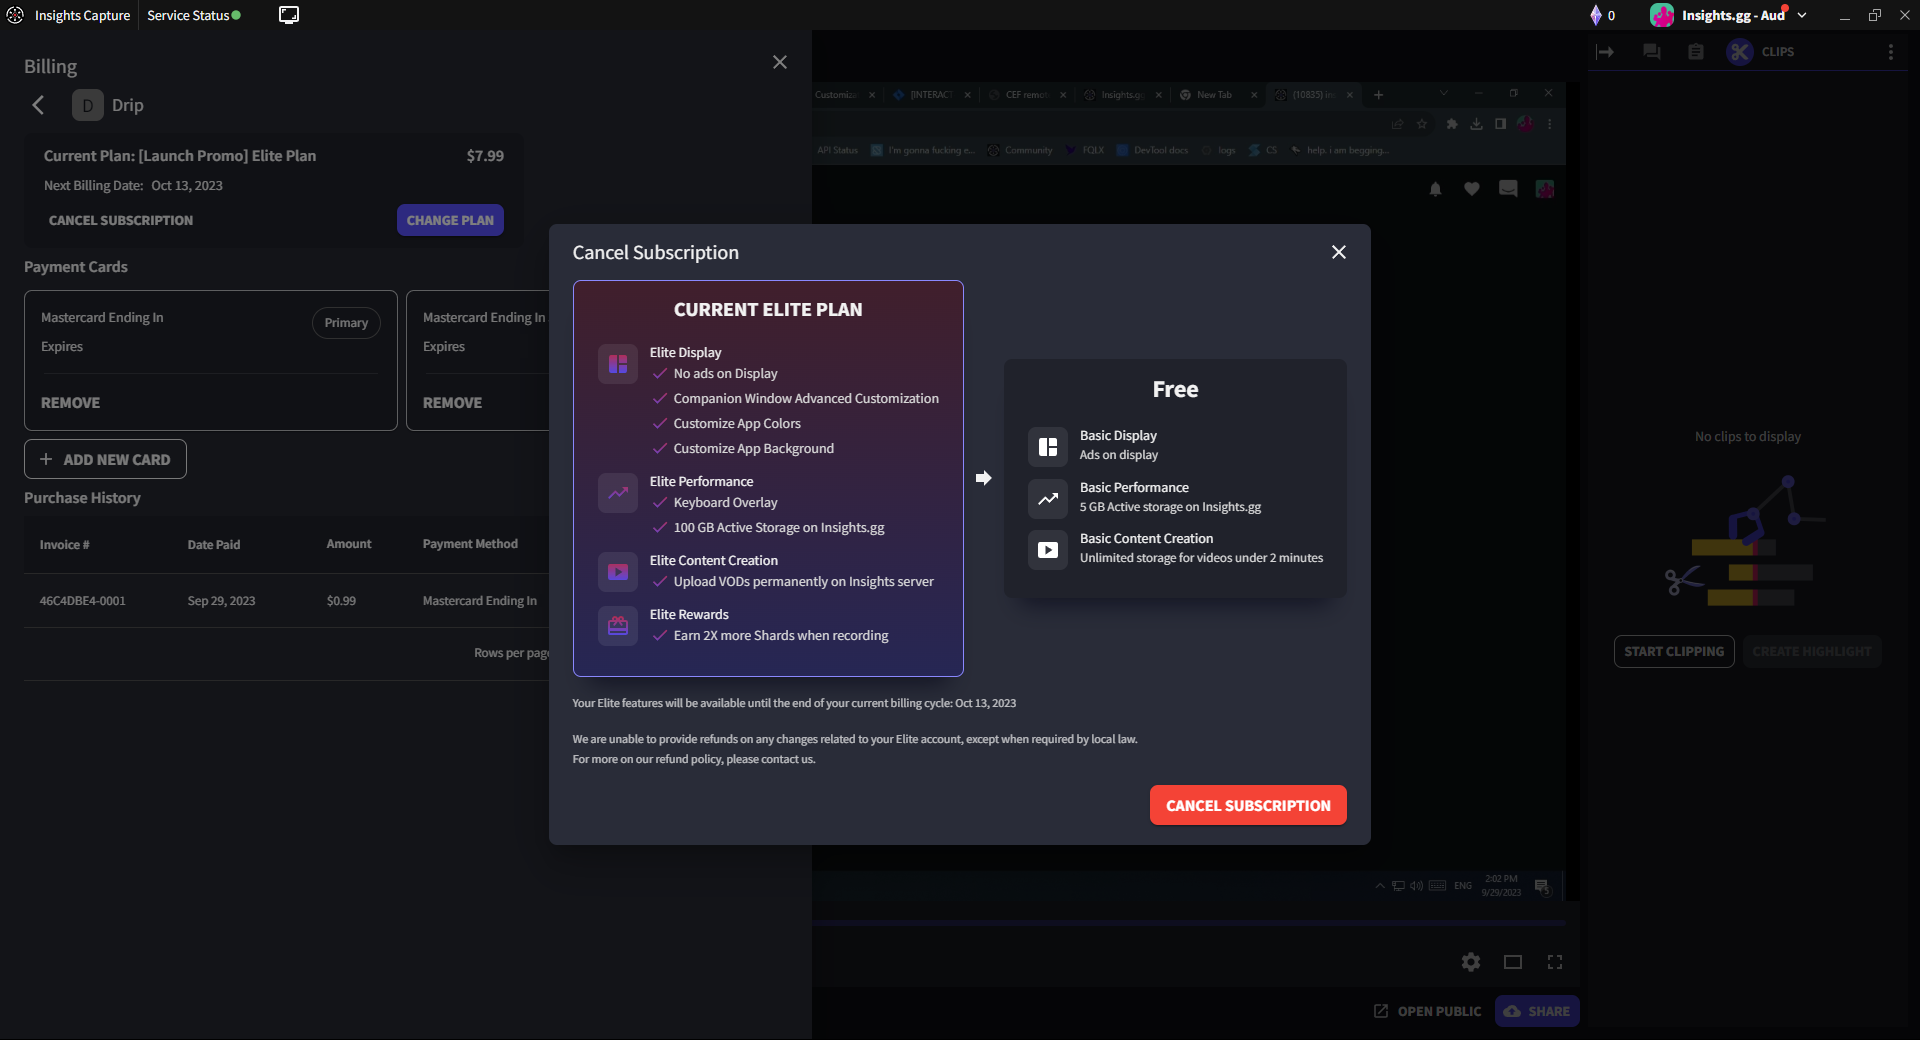Click the bookmark star in recorded browser
The width and height of the screenshot is (1920, 1040).
pyautogui.click(x=1422, y=124)
